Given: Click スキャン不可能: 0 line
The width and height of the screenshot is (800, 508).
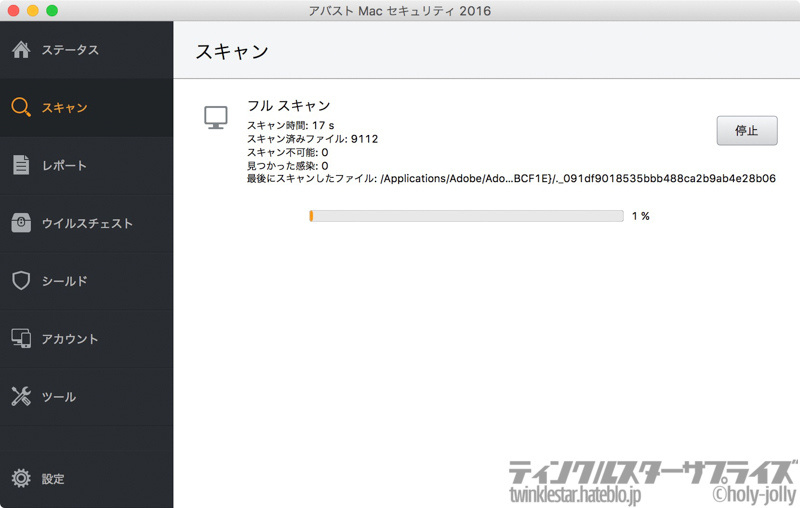Looking at the screenshot, I should point(288,152).
